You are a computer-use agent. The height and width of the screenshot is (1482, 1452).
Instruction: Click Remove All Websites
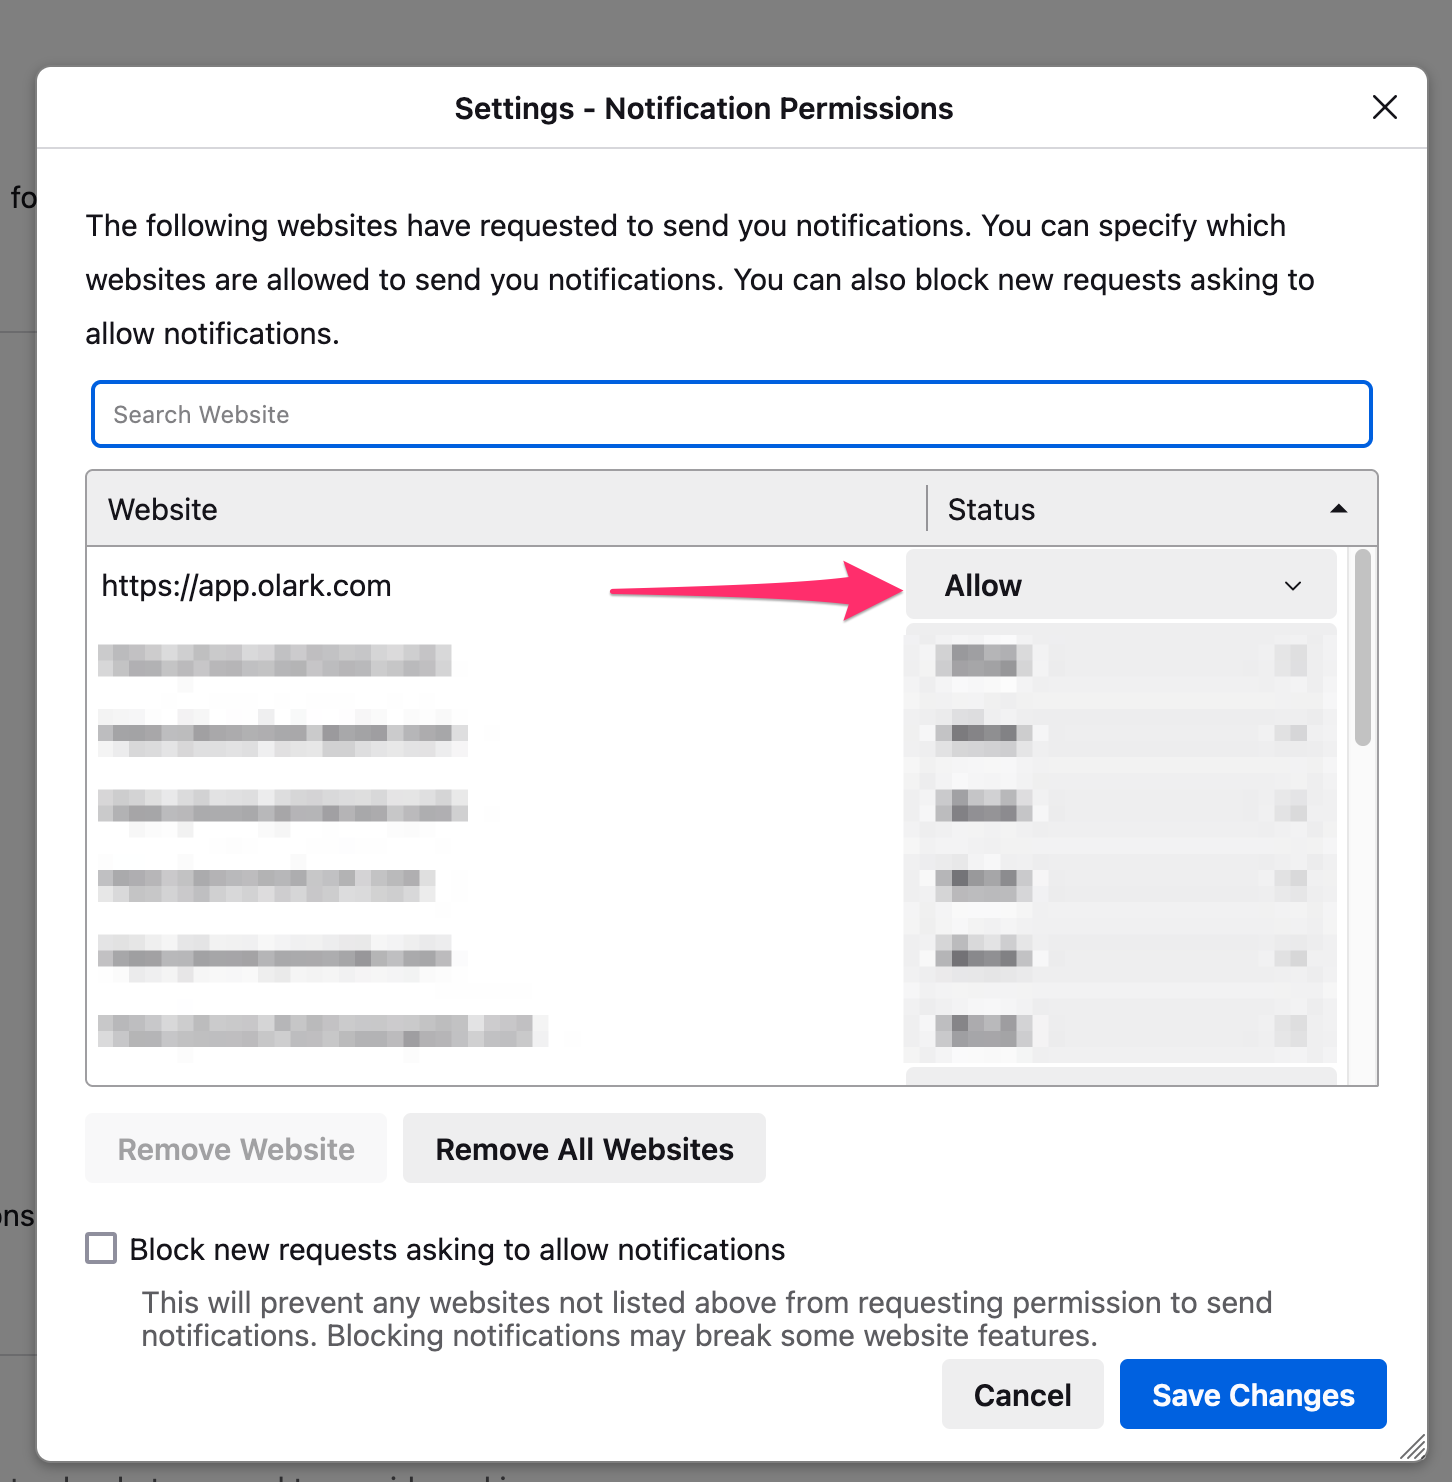(584, 1148)
